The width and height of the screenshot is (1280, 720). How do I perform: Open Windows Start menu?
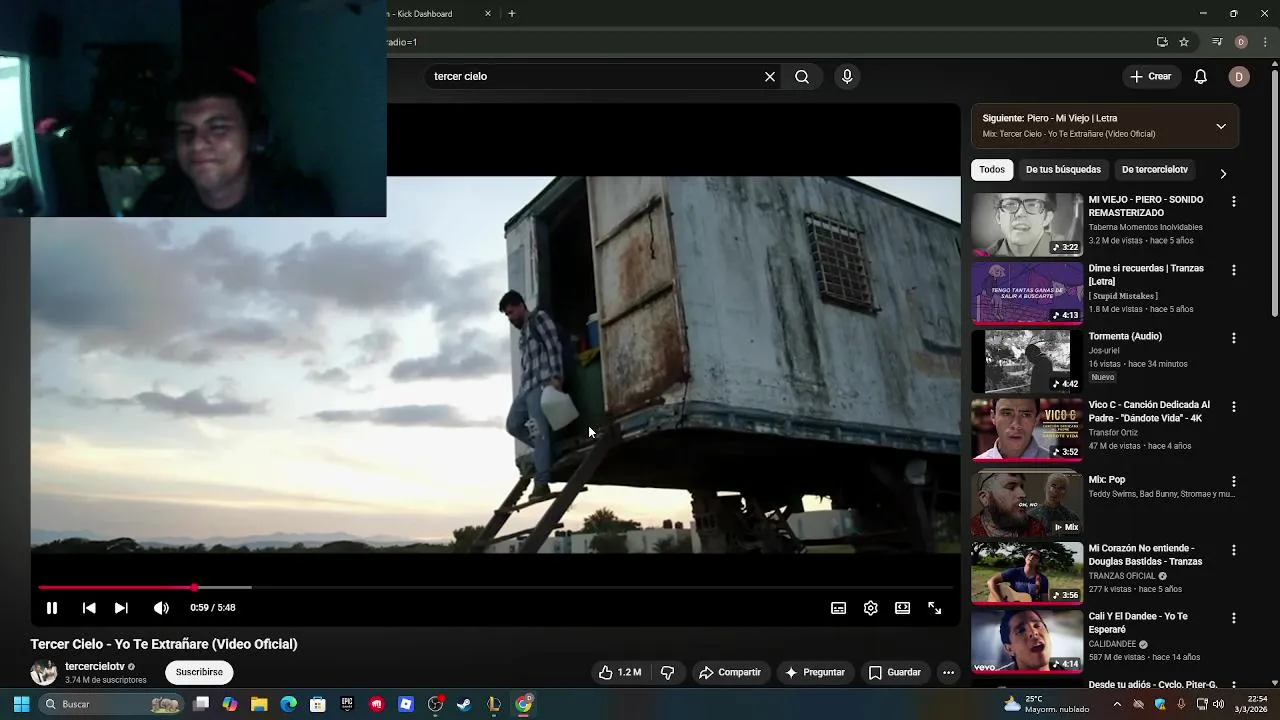click(21, 704)
